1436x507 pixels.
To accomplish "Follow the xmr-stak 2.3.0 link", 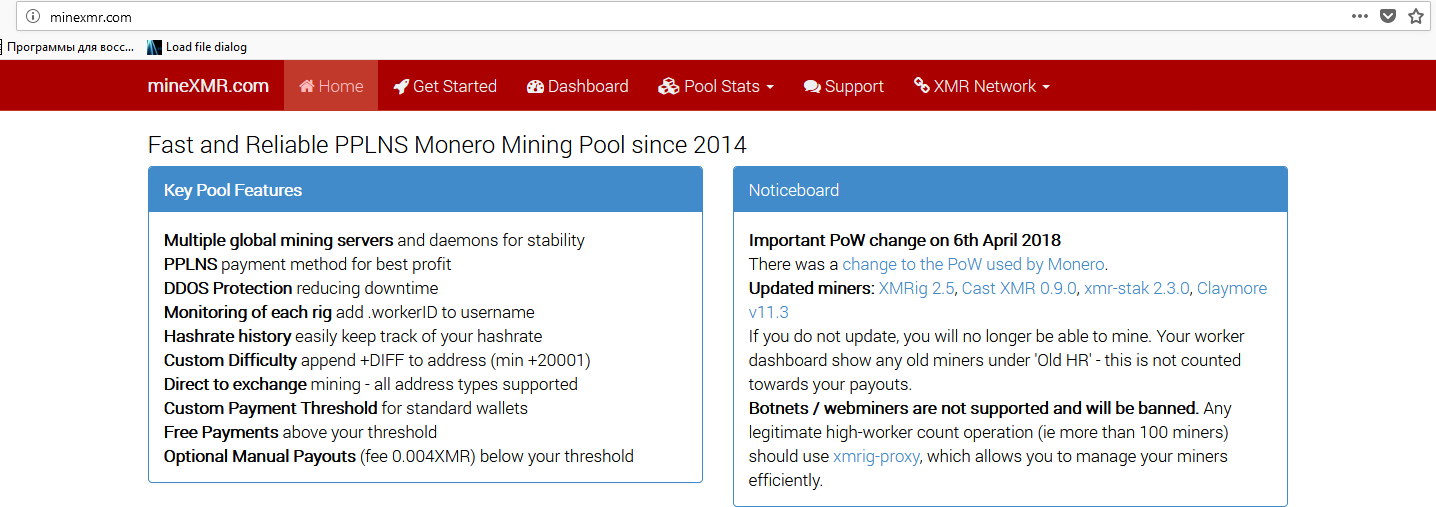I will point(1136,288).
